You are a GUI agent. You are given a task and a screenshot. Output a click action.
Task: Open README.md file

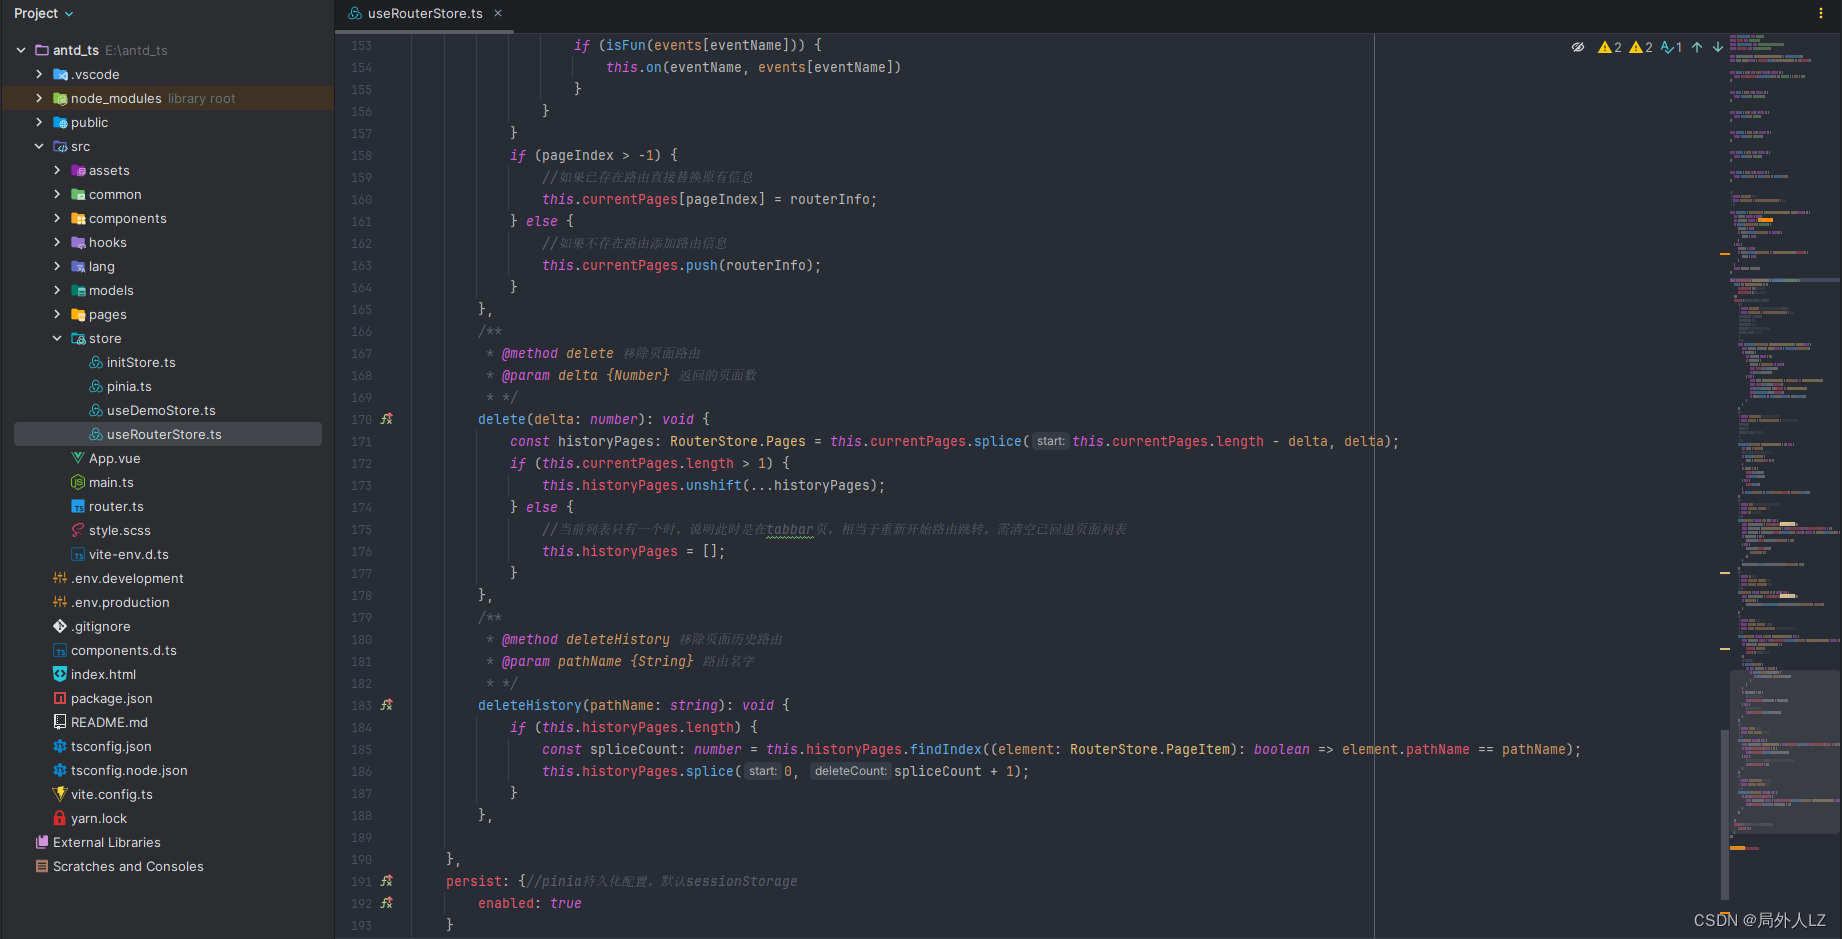tap(109, 722)
